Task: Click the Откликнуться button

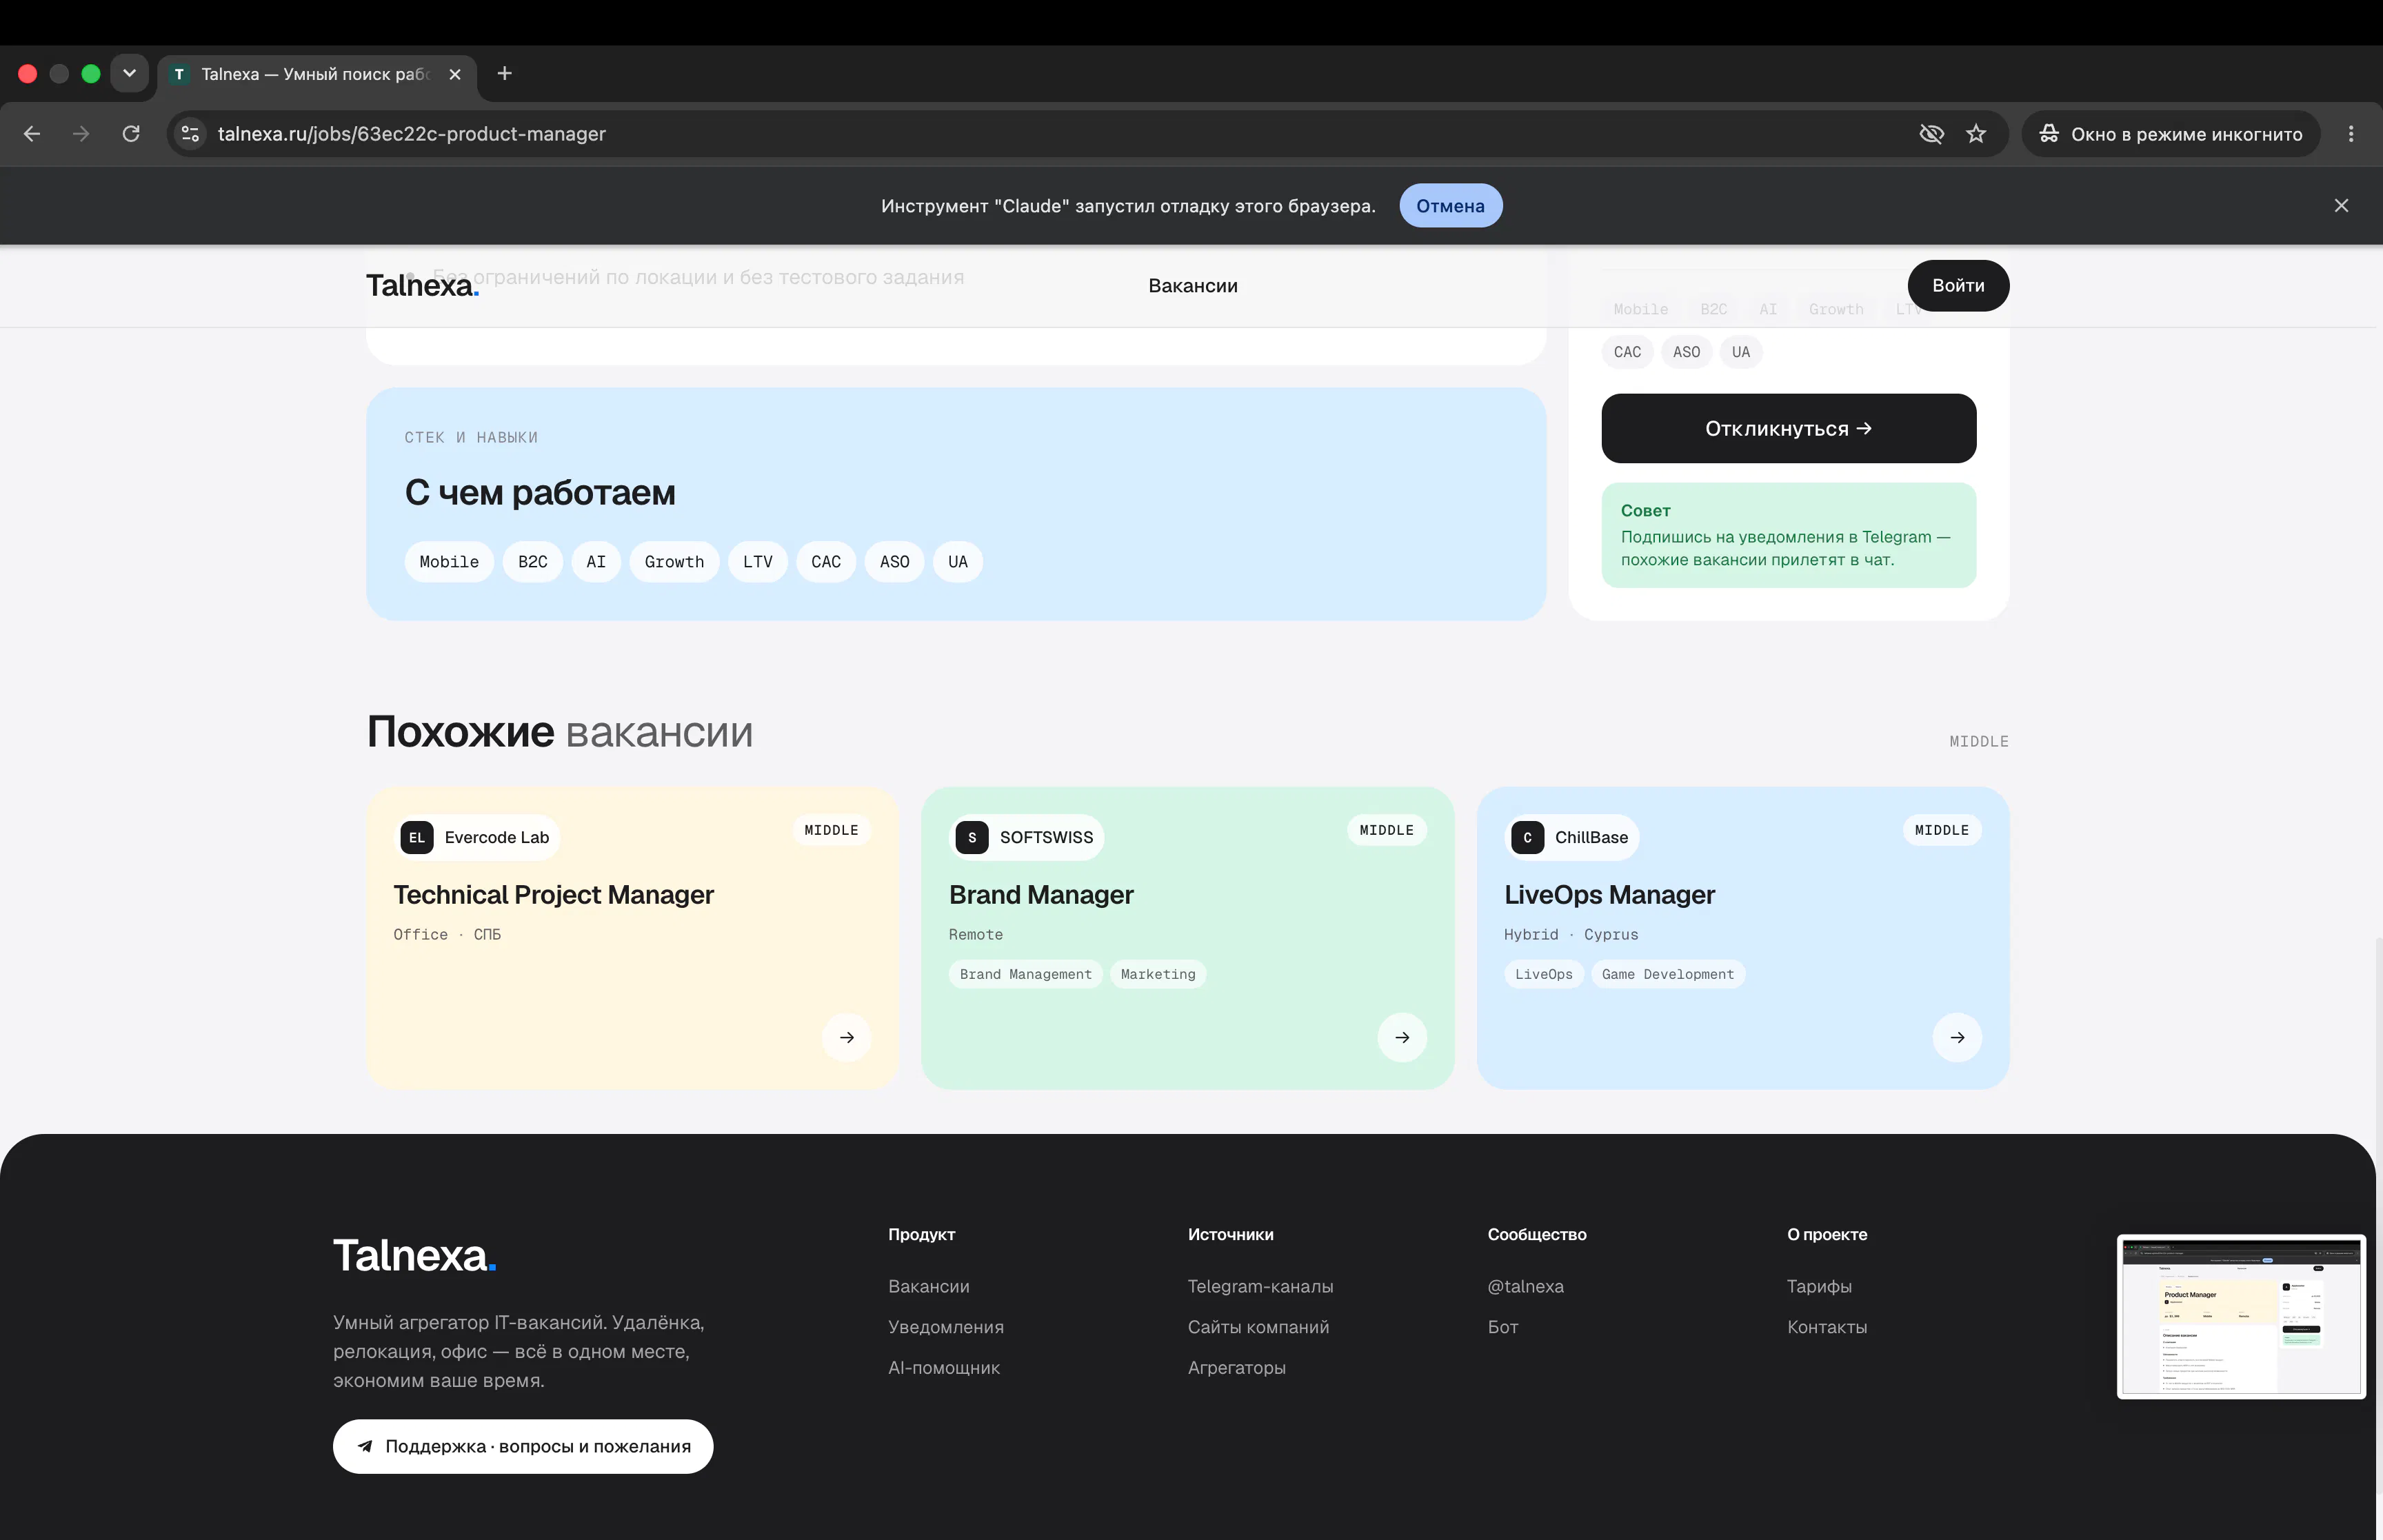Action: [1788, 428]
